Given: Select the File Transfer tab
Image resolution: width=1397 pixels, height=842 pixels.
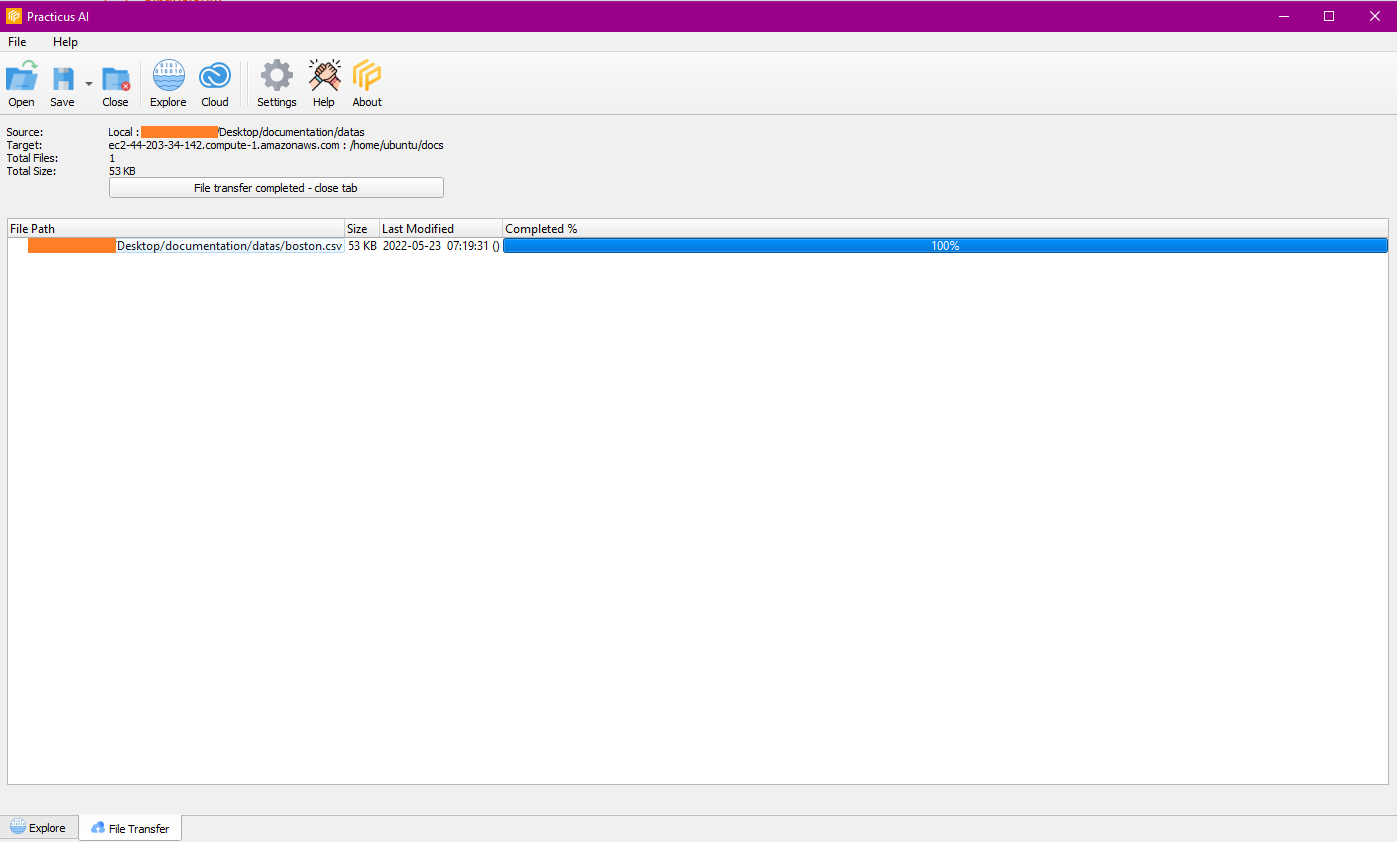Looking at the screenshot, I should coord(130,827).
